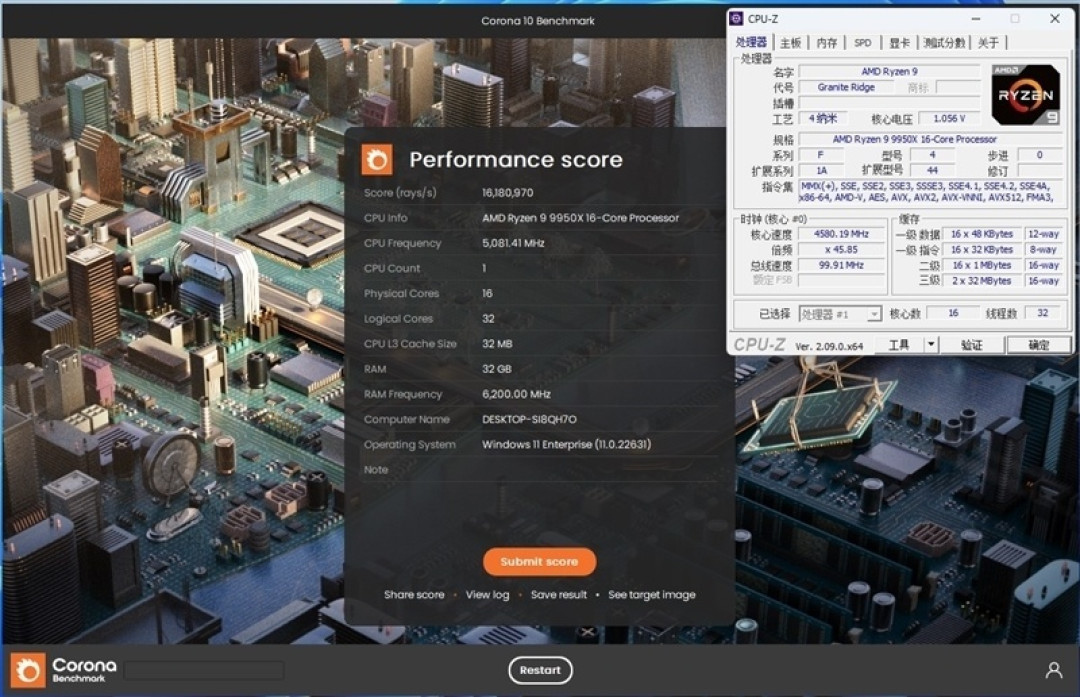Click the Ryzen 9 logo in CPU-Z
This screenshot has height=697, width=1080.
point(1026,94)
